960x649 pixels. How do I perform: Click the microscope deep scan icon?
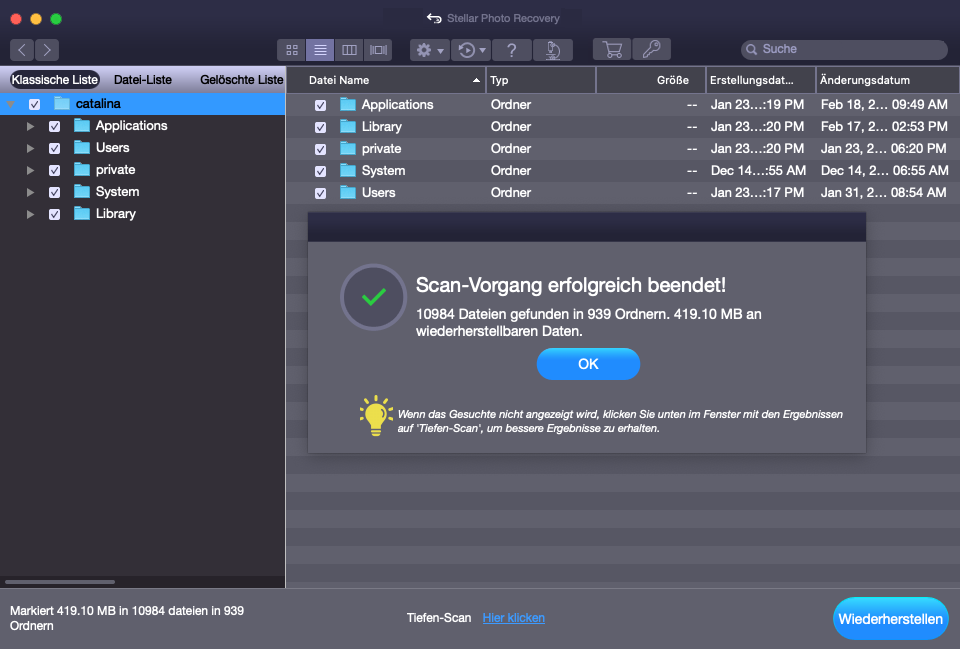click(x=553, y=50)
